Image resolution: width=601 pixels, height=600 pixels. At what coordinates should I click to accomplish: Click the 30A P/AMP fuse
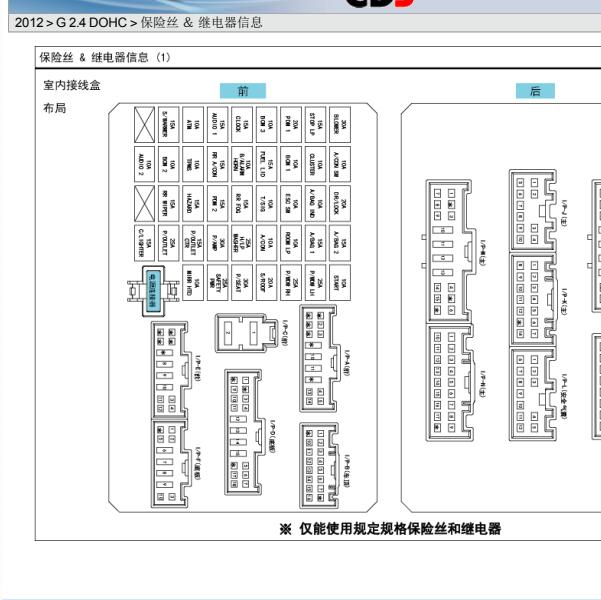pos(217,243)
